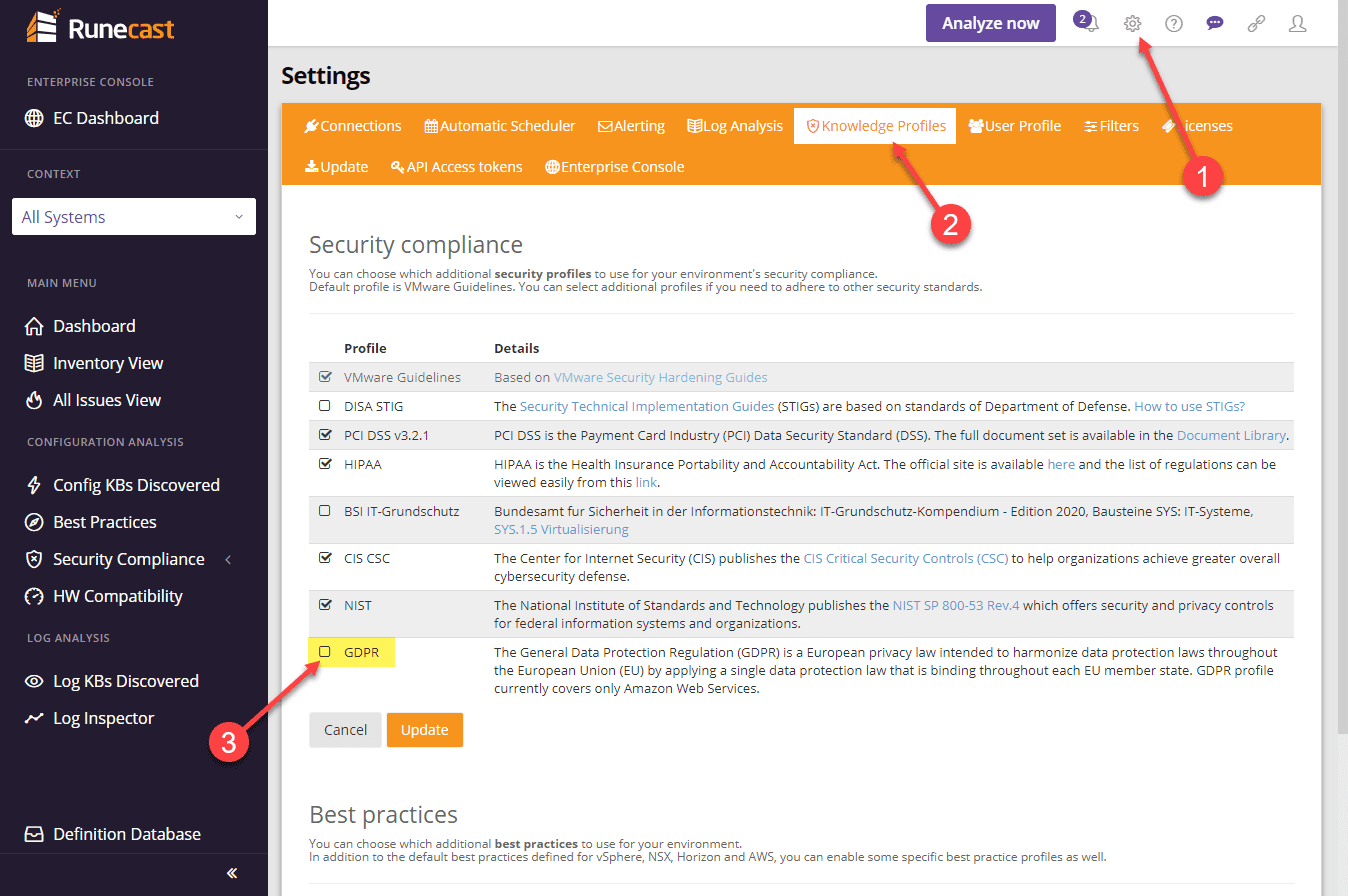Open the user account icon
Viewport: 1348px width, 896px height.
[1297, 23]
